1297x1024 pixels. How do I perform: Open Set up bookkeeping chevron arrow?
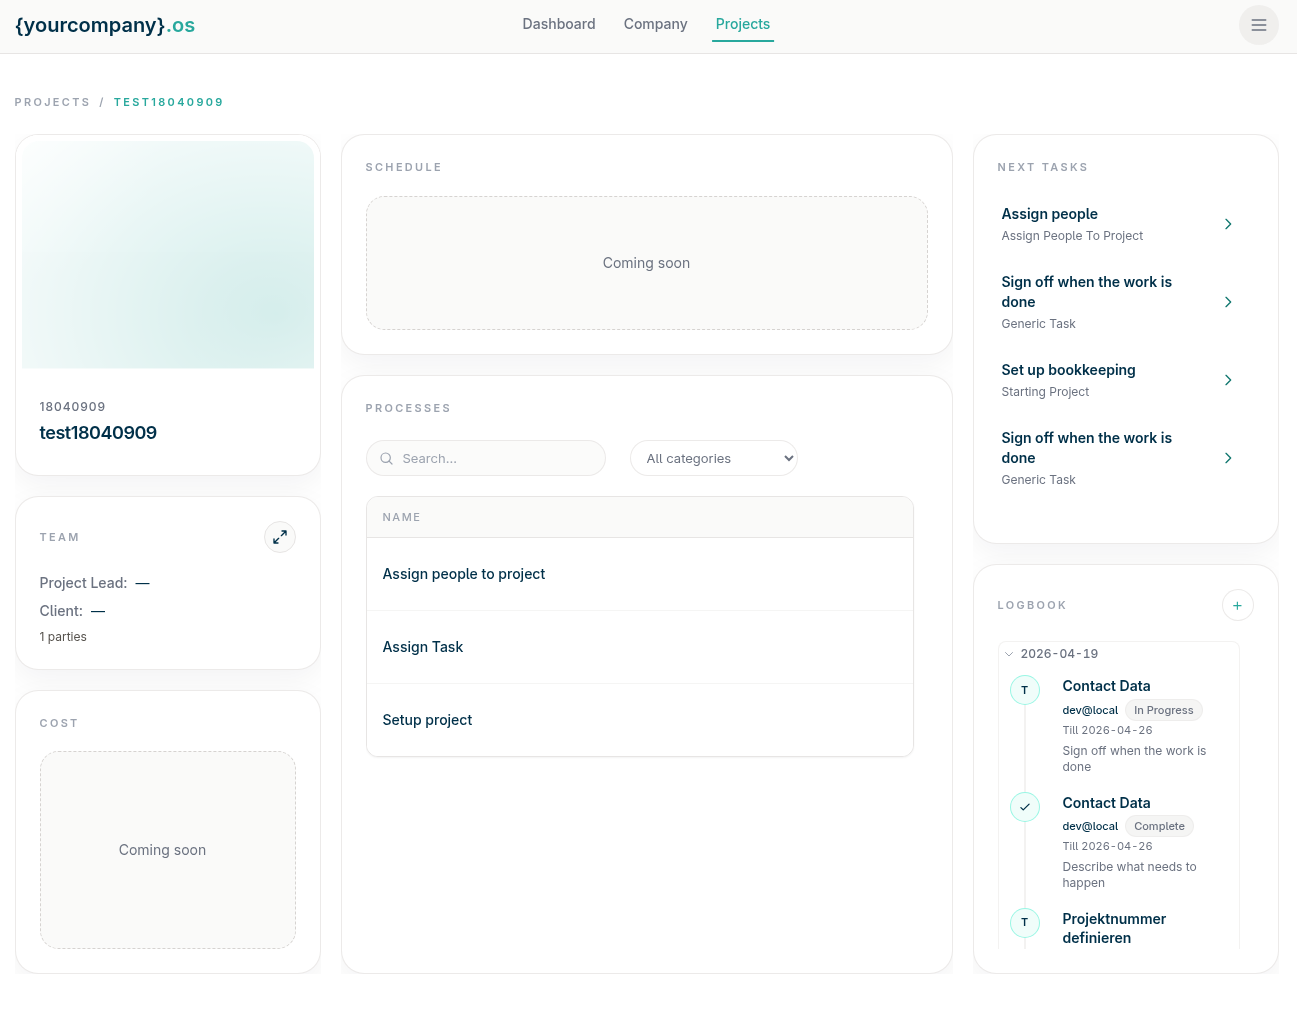click(1228, 380)
